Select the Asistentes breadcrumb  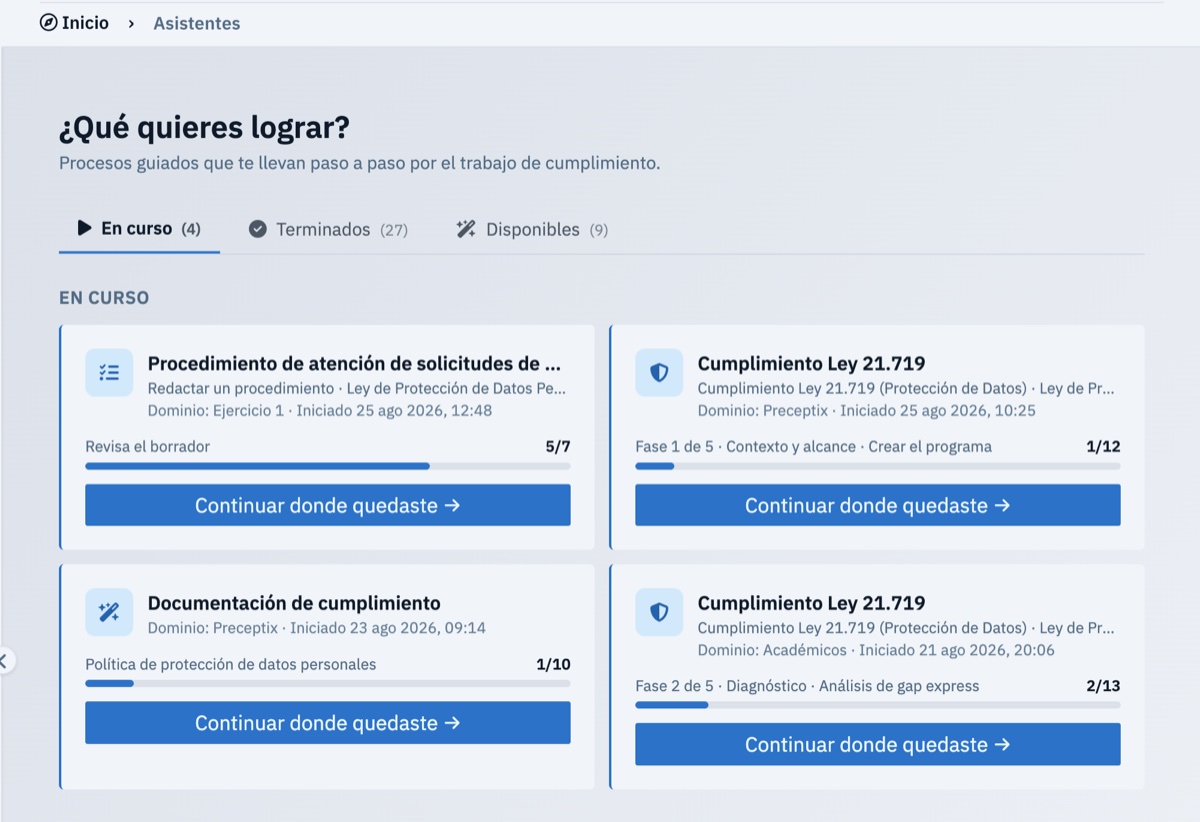(x=197, y=23)
